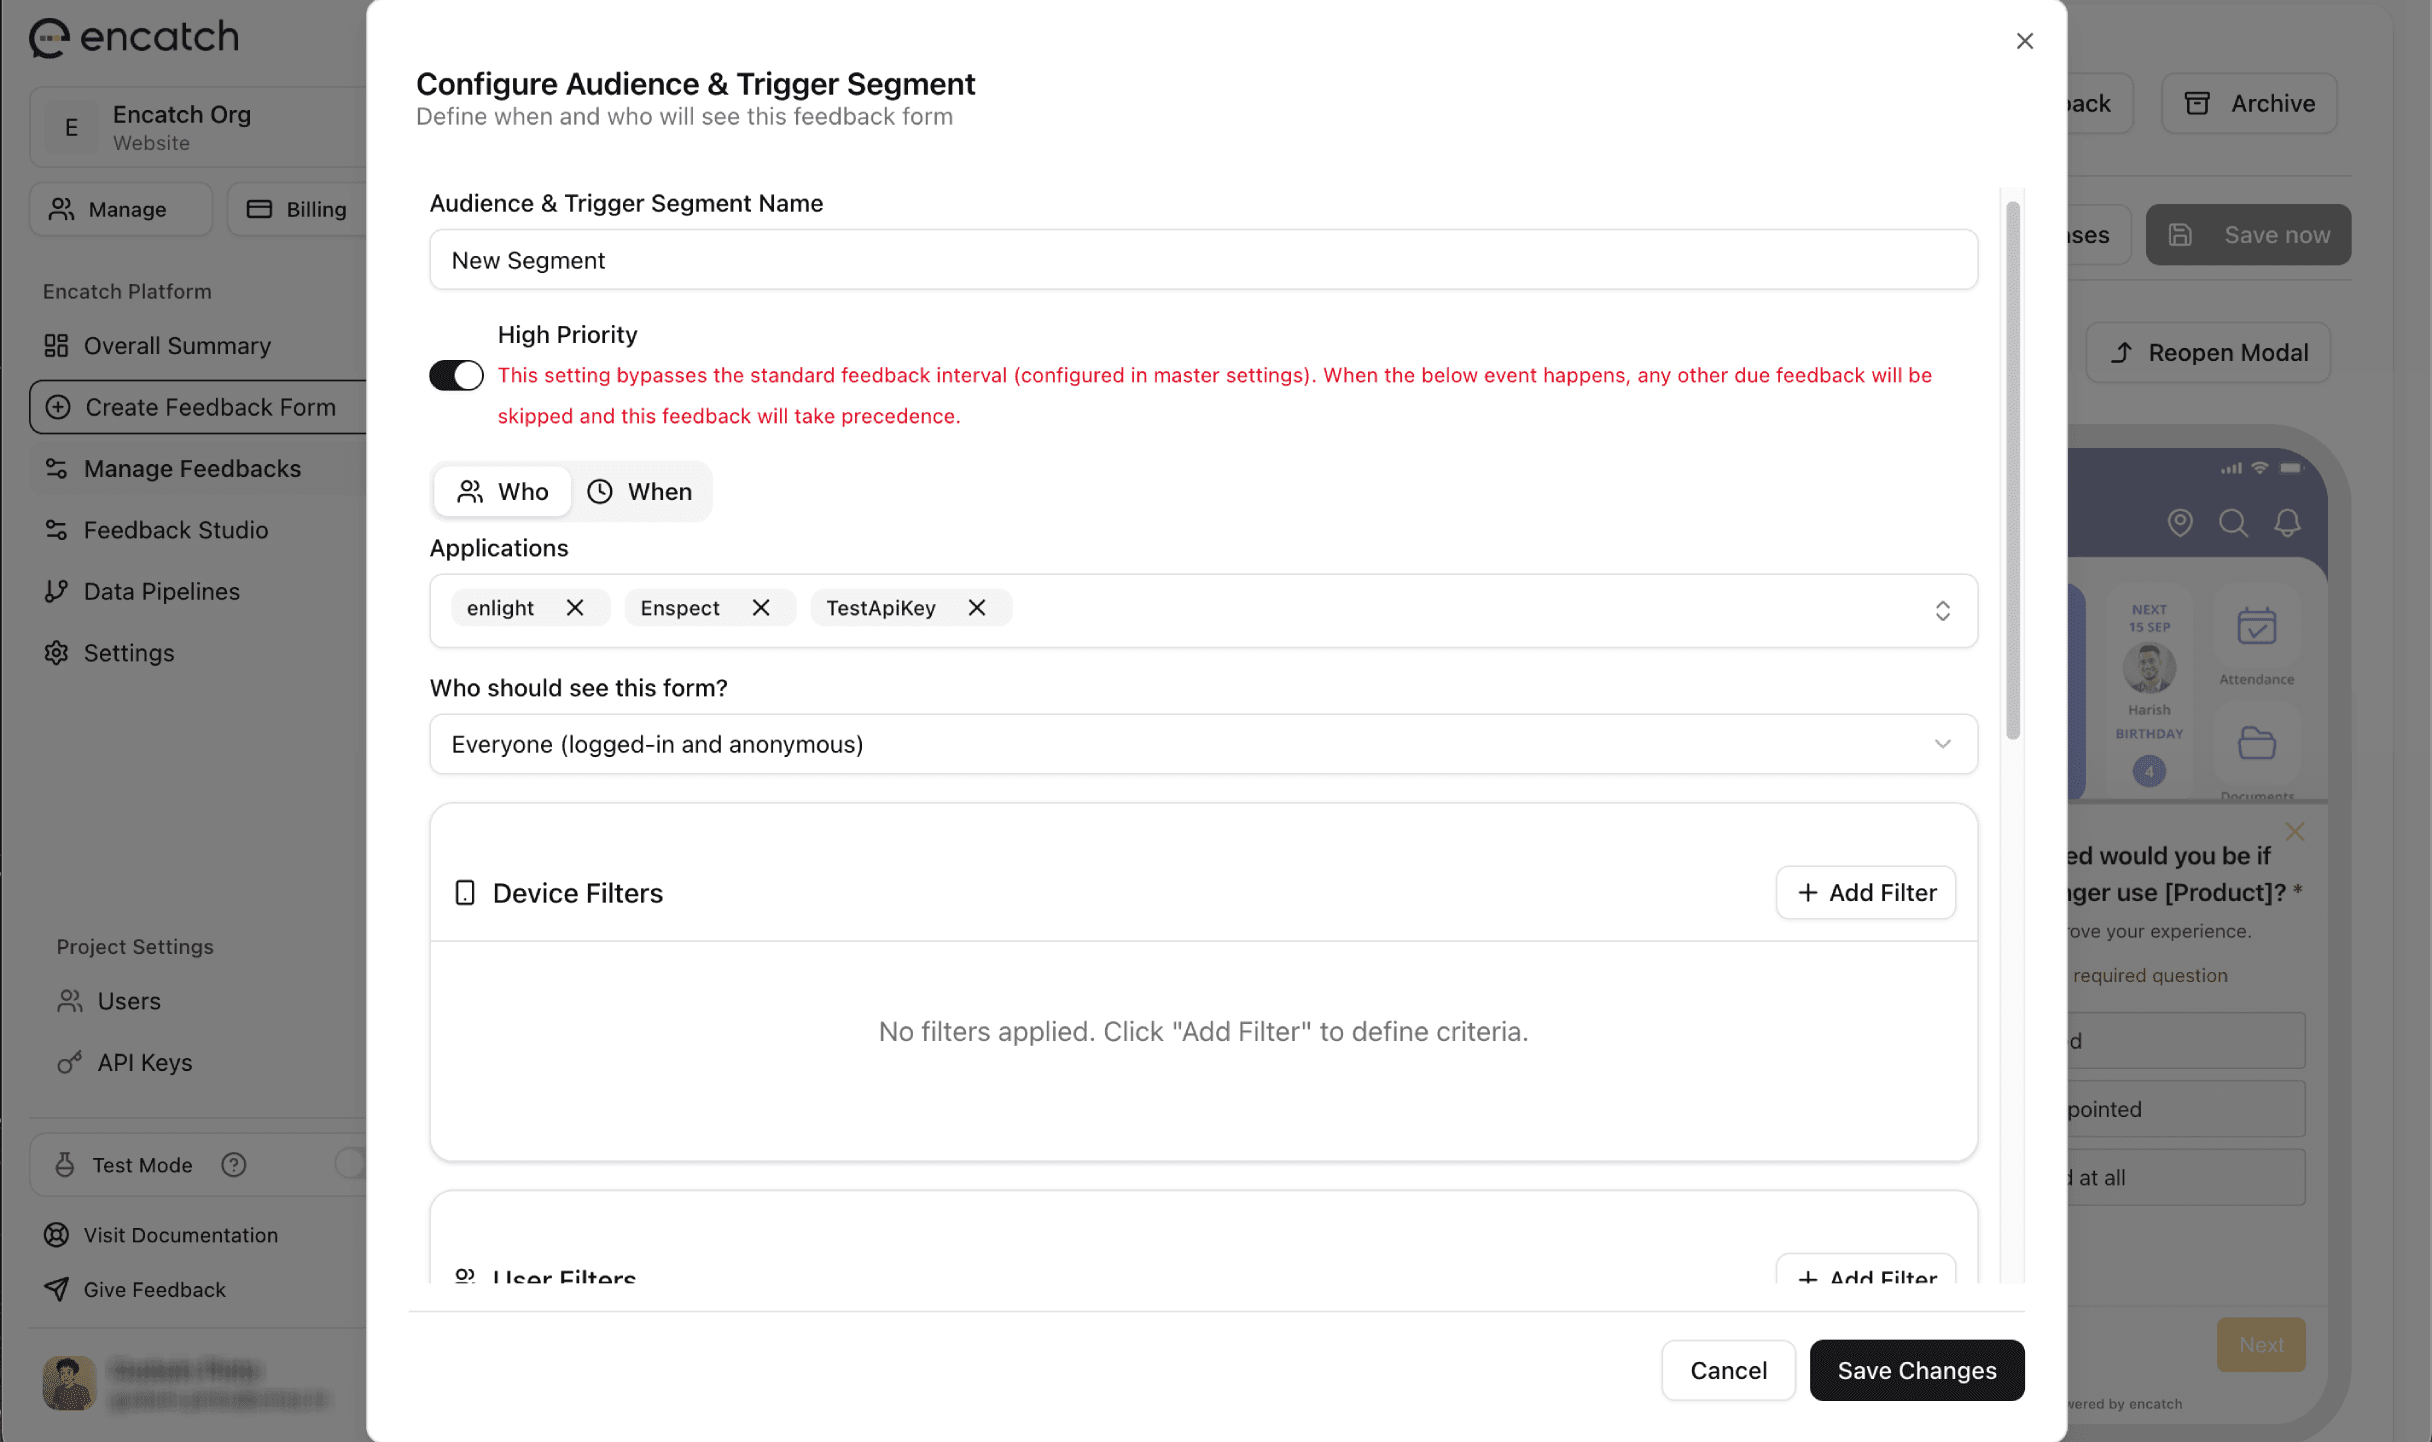Remove the enlight application chip

[574, 608]
